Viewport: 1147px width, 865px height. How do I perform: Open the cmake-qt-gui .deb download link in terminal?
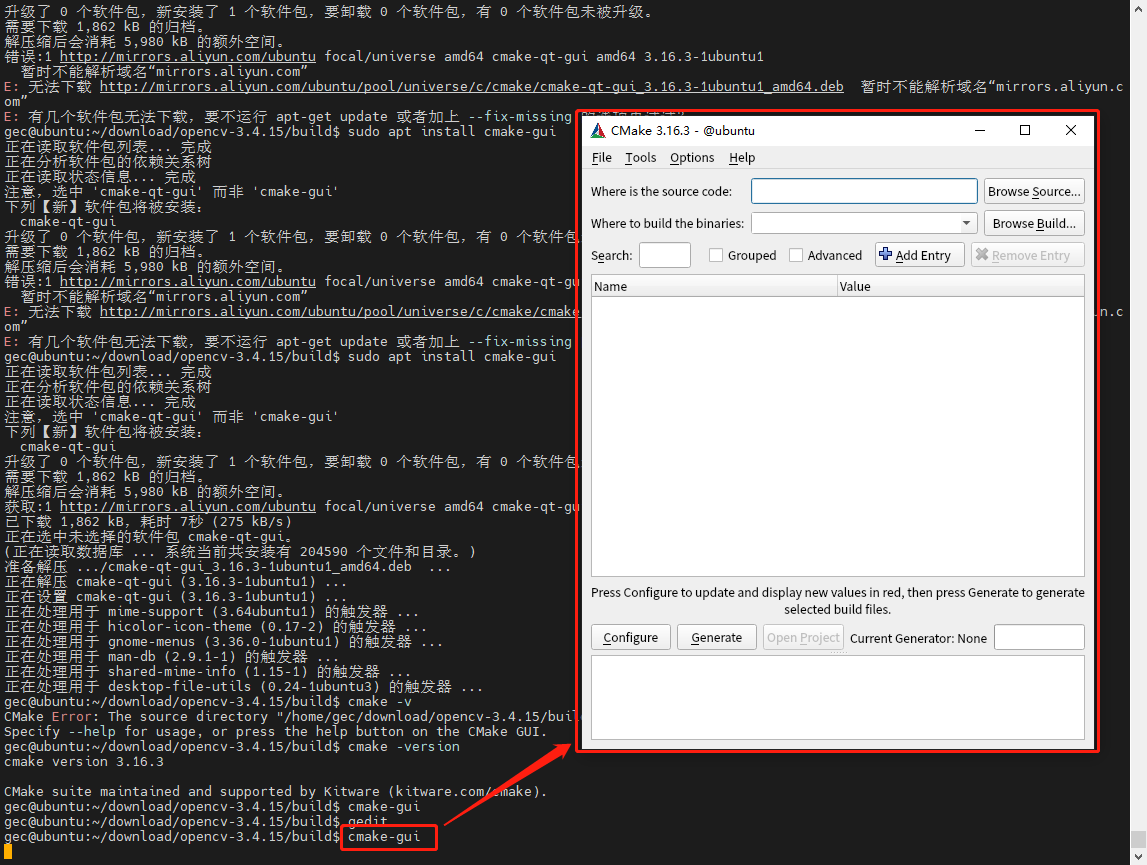pyautogui.click(x=472, y=86)
